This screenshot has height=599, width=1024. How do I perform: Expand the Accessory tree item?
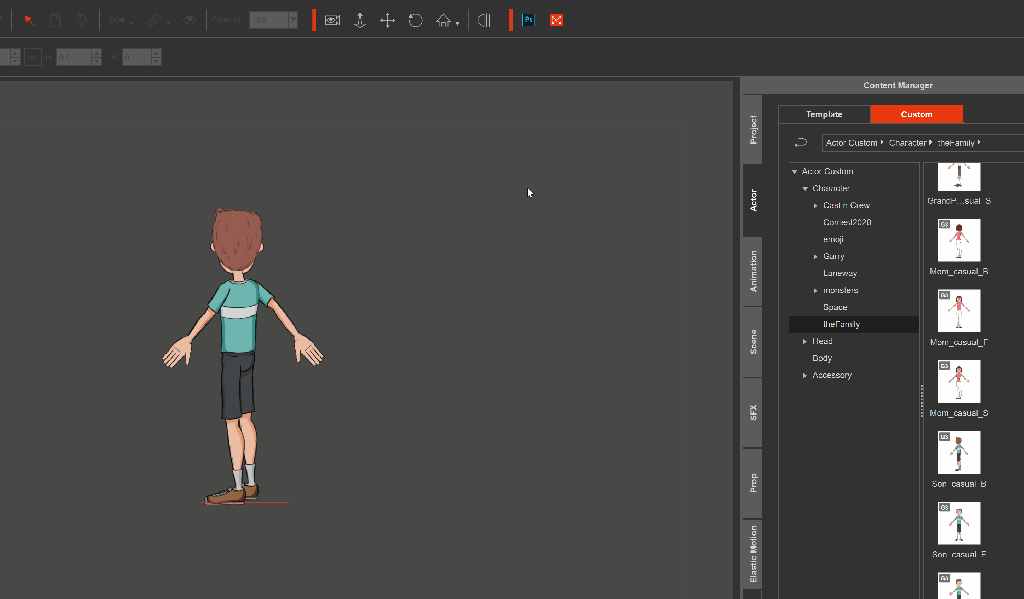[805, 375]
